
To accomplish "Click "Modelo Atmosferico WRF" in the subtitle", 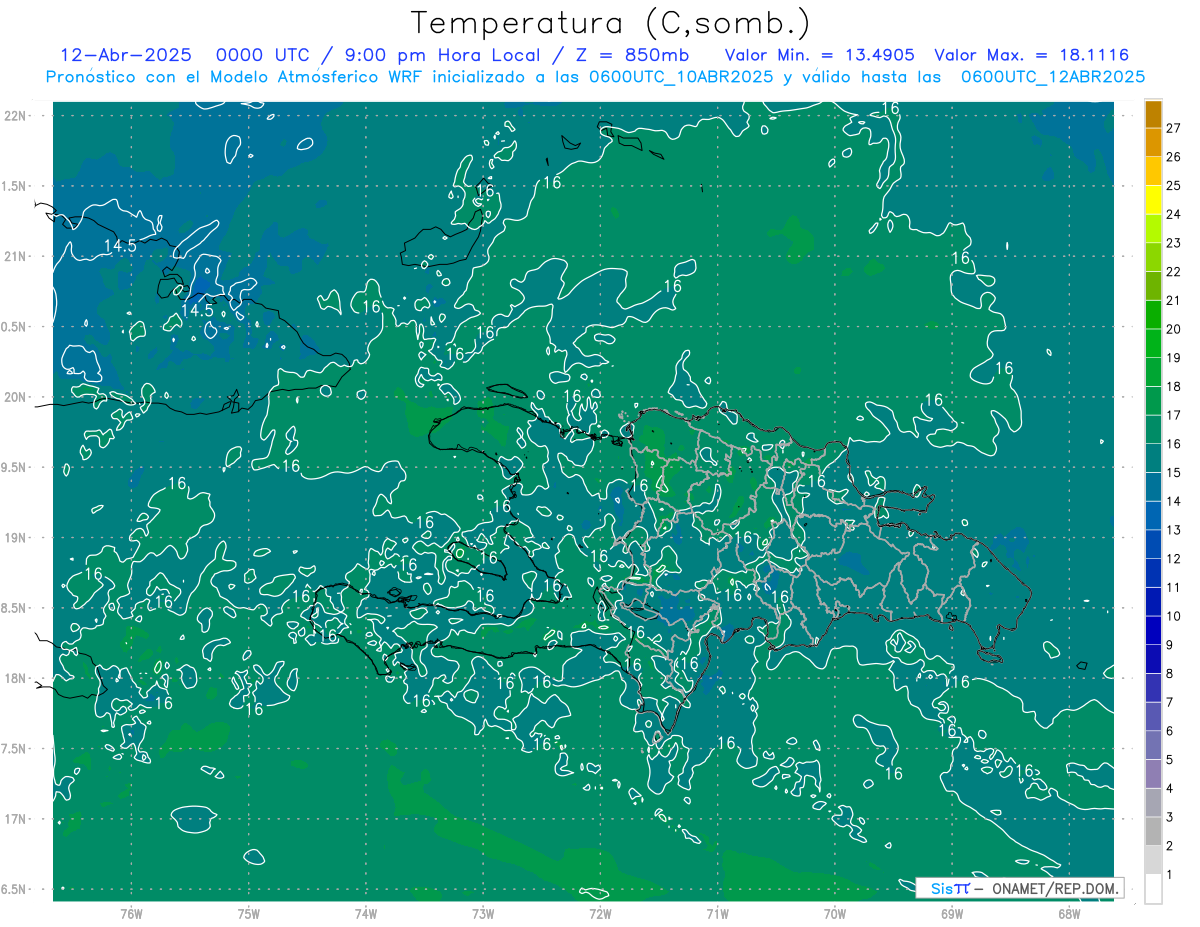I will click(317, 77).
